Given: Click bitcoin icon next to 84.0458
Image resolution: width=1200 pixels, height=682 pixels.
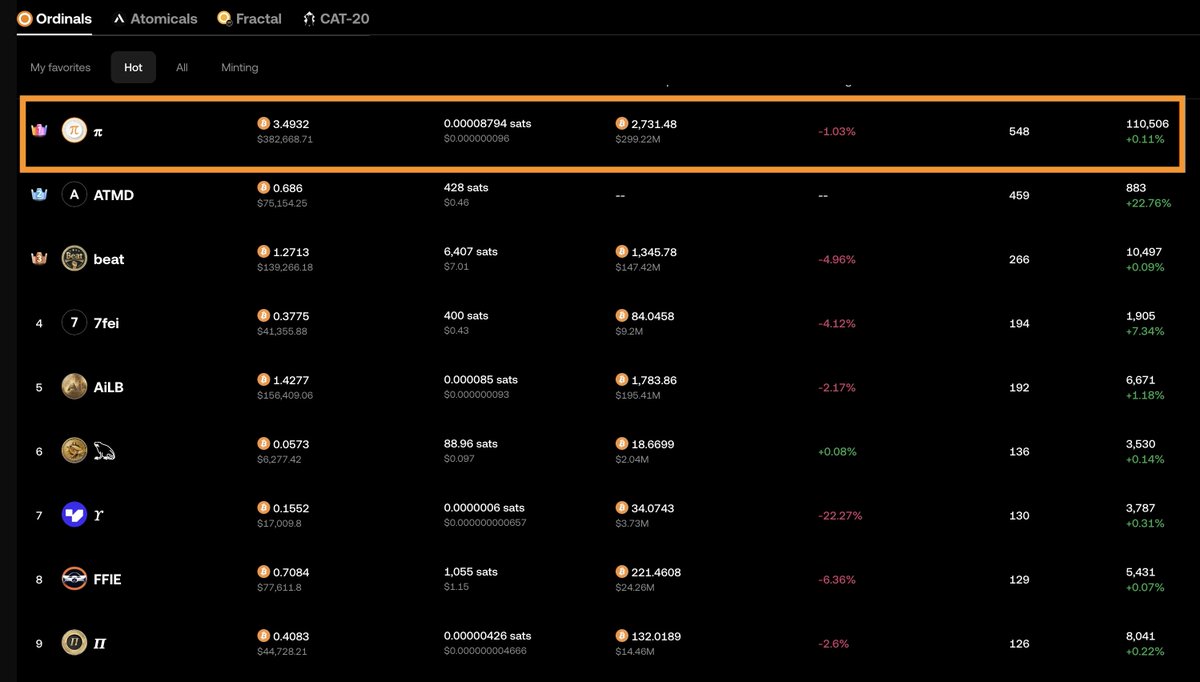Looking at the screenshot, I should [622, 316].
